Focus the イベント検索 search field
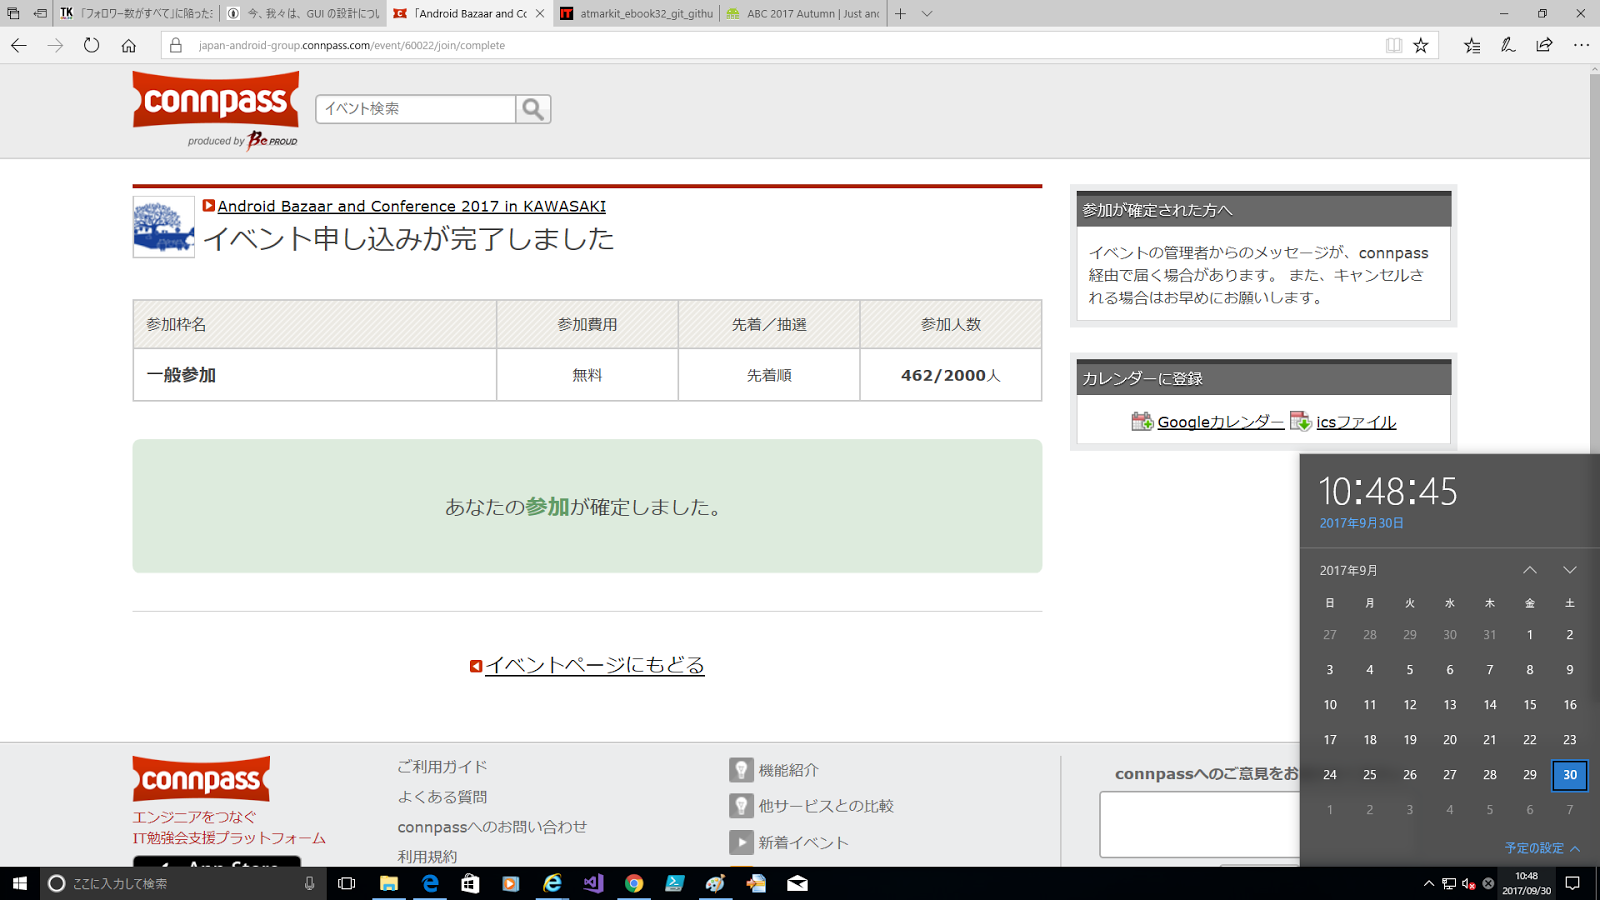This screenshot has width=1600, height=900. point(416,109)
